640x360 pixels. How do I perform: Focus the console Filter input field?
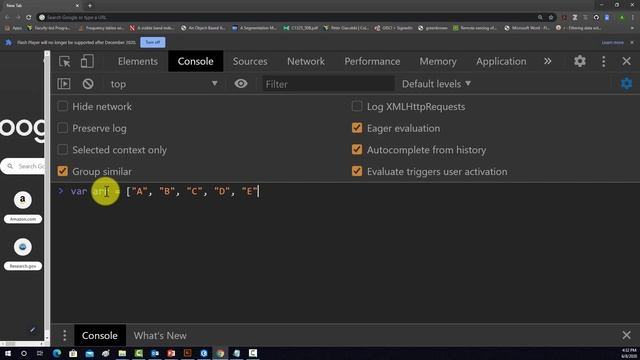coord(328,84)
